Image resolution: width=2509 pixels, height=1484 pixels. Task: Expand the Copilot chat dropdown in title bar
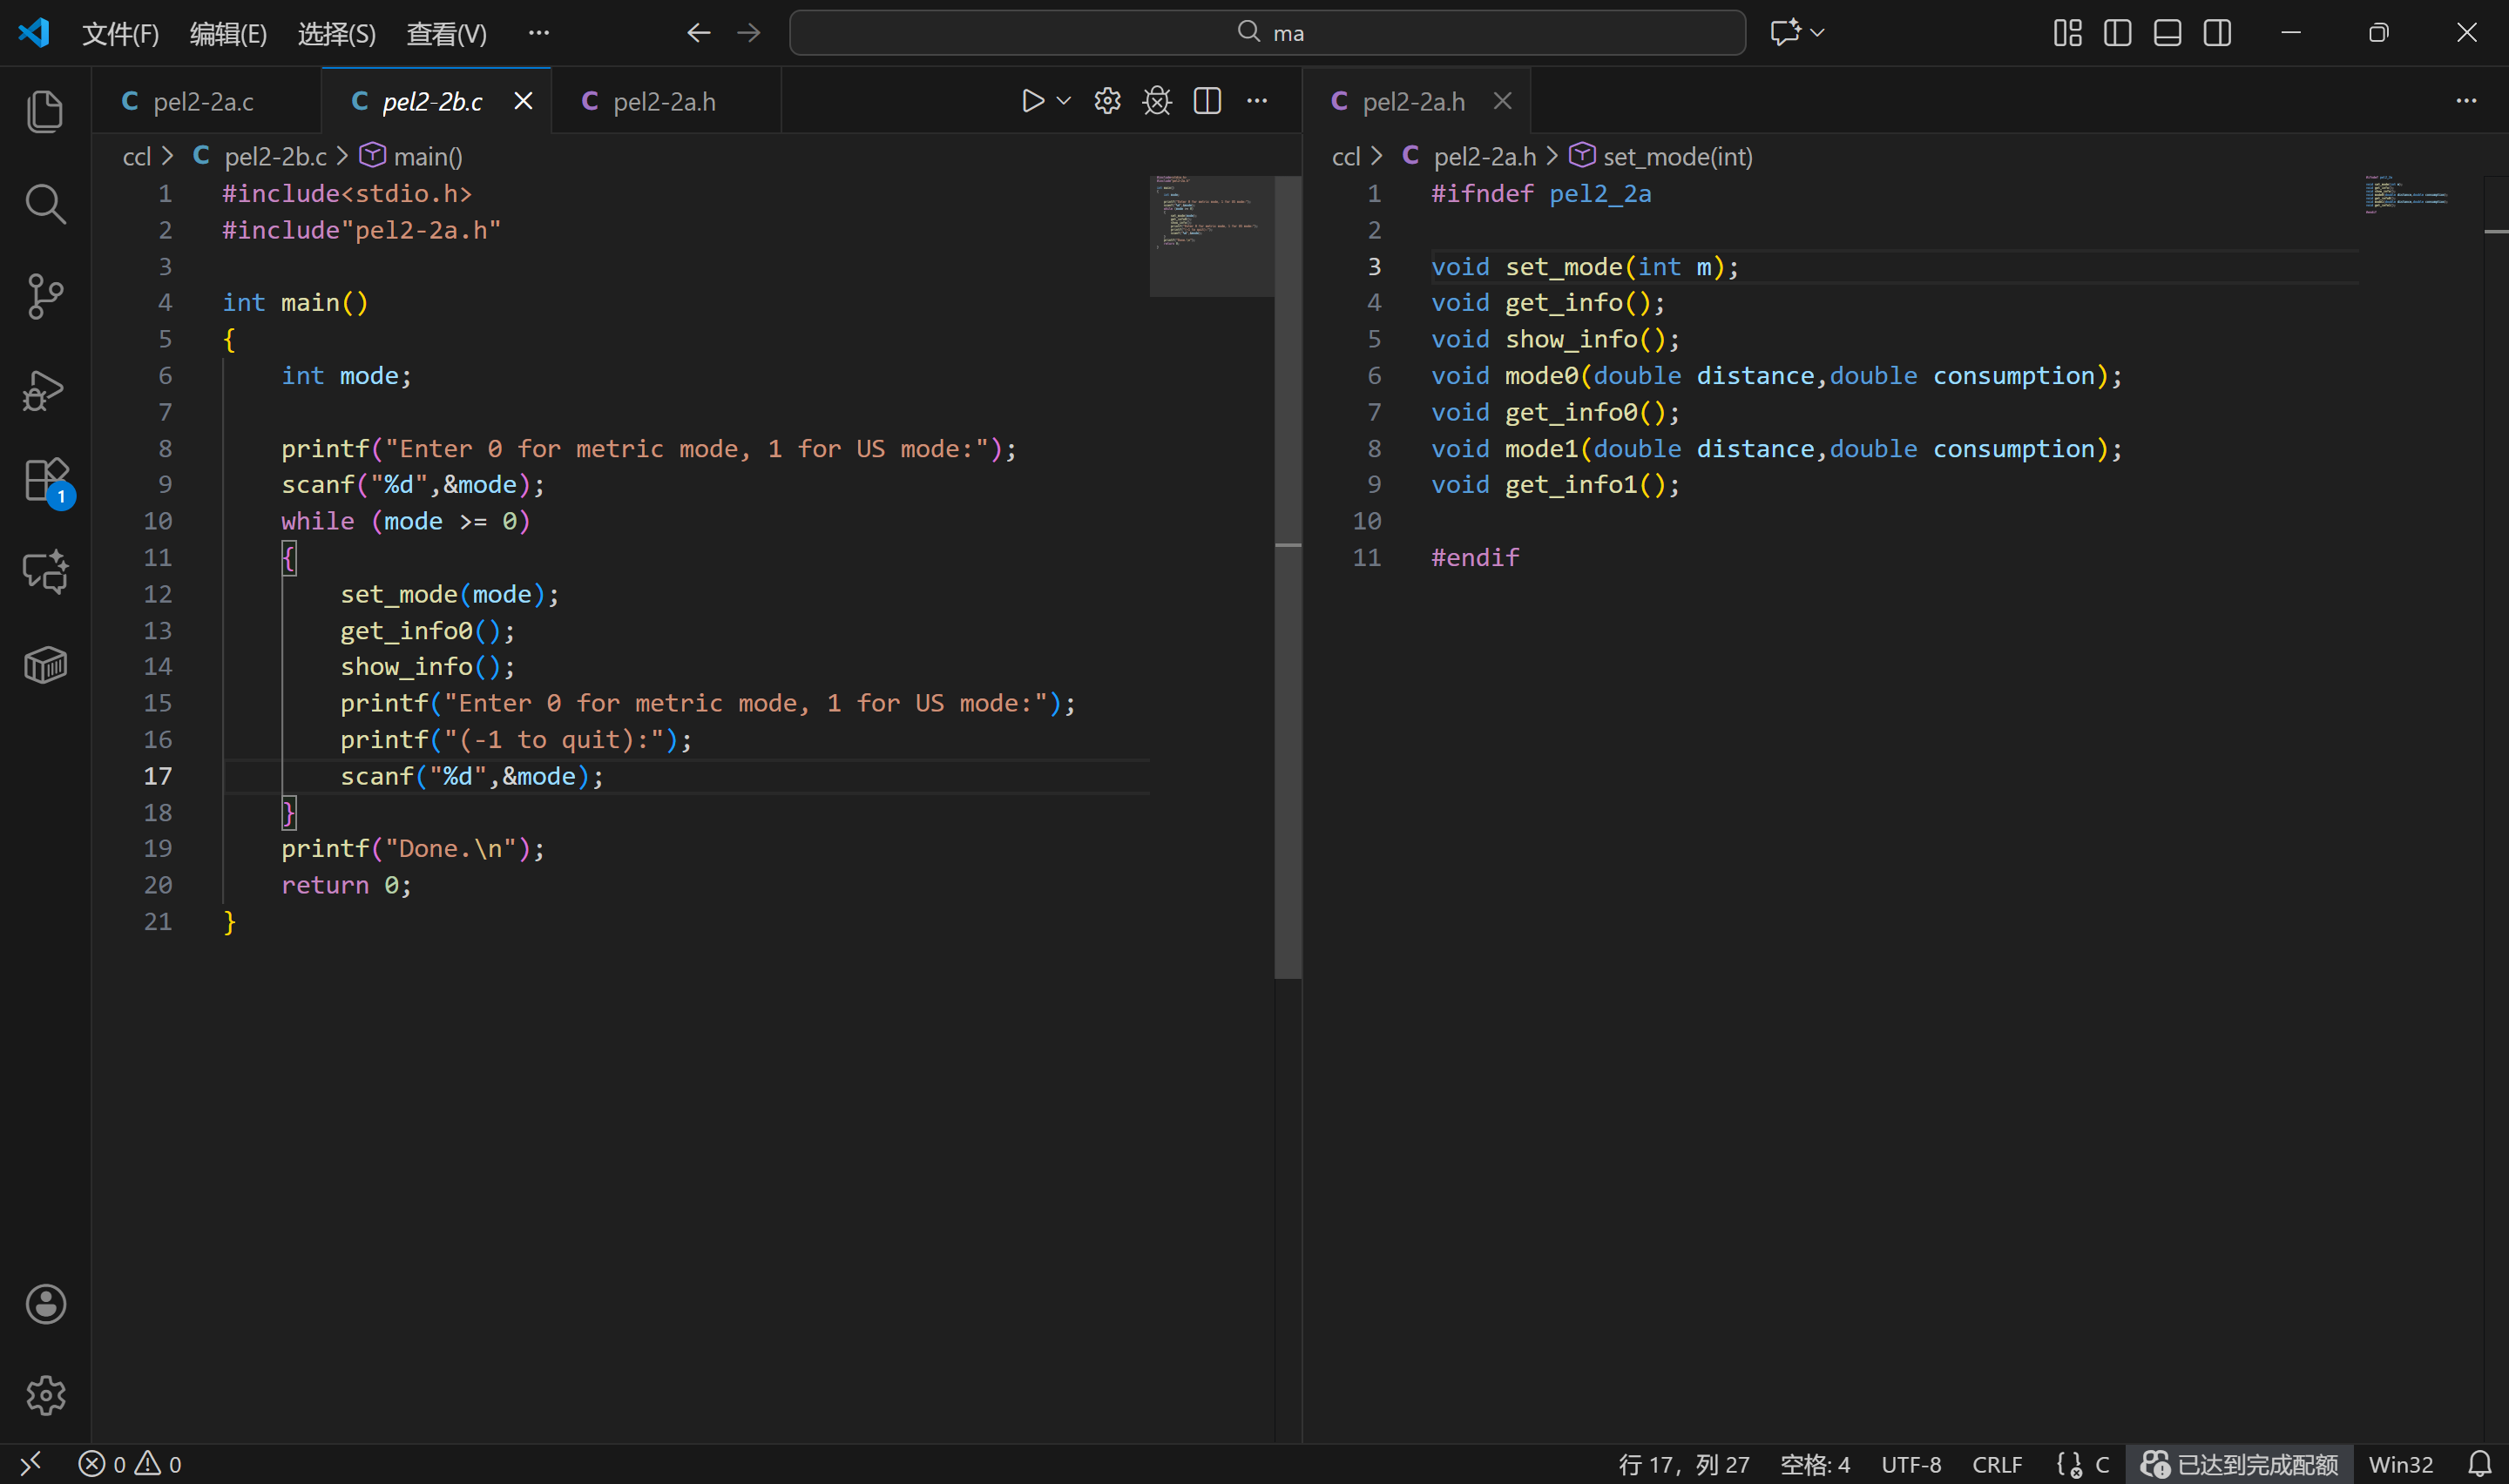click(x=1818, y=33)
